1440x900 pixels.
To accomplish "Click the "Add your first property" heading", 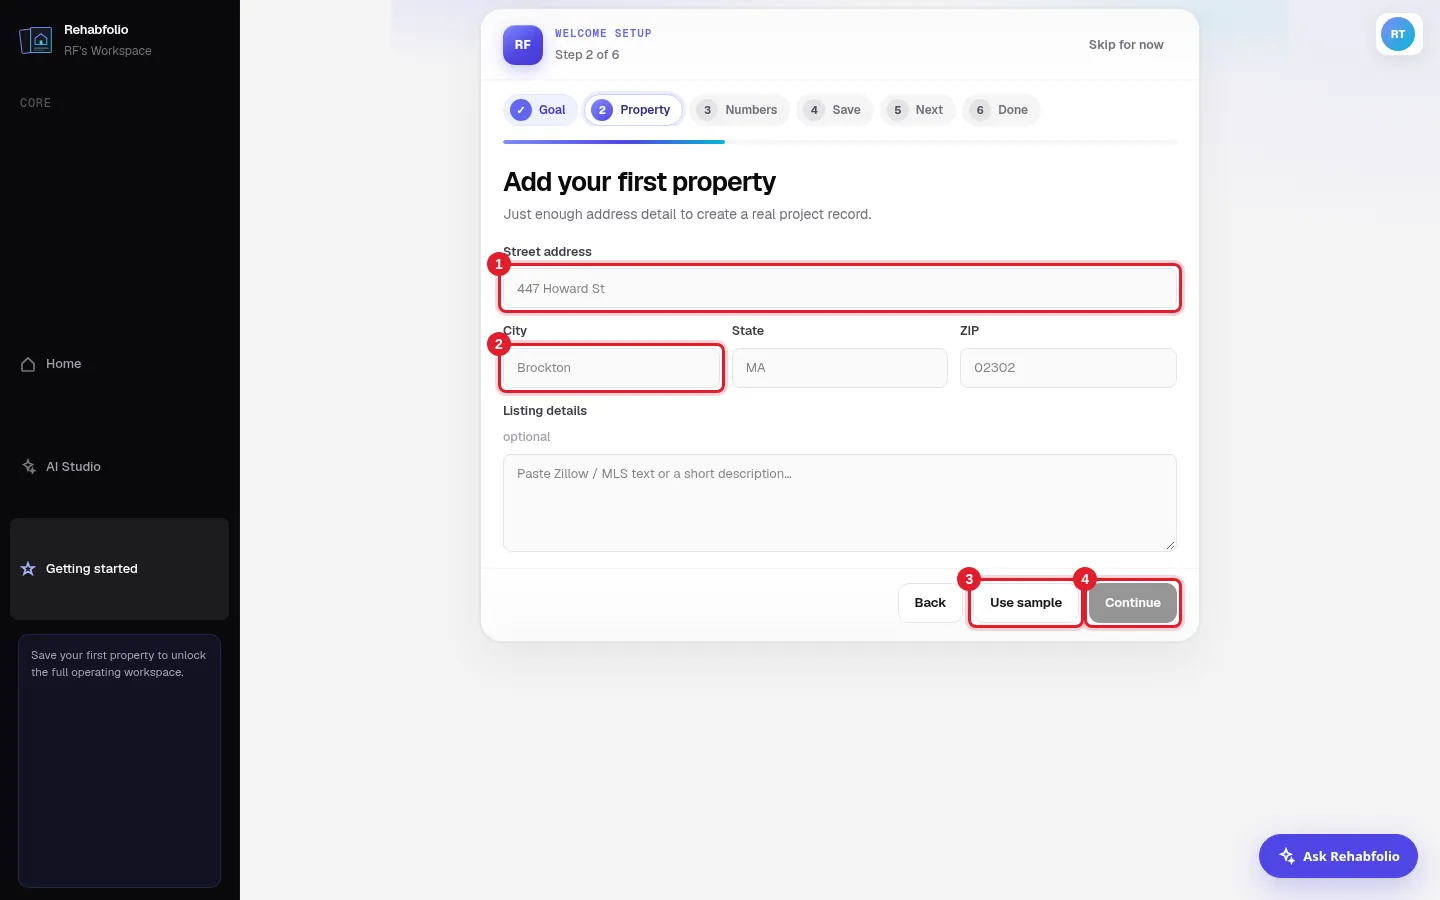I will (x=640, y=182).
